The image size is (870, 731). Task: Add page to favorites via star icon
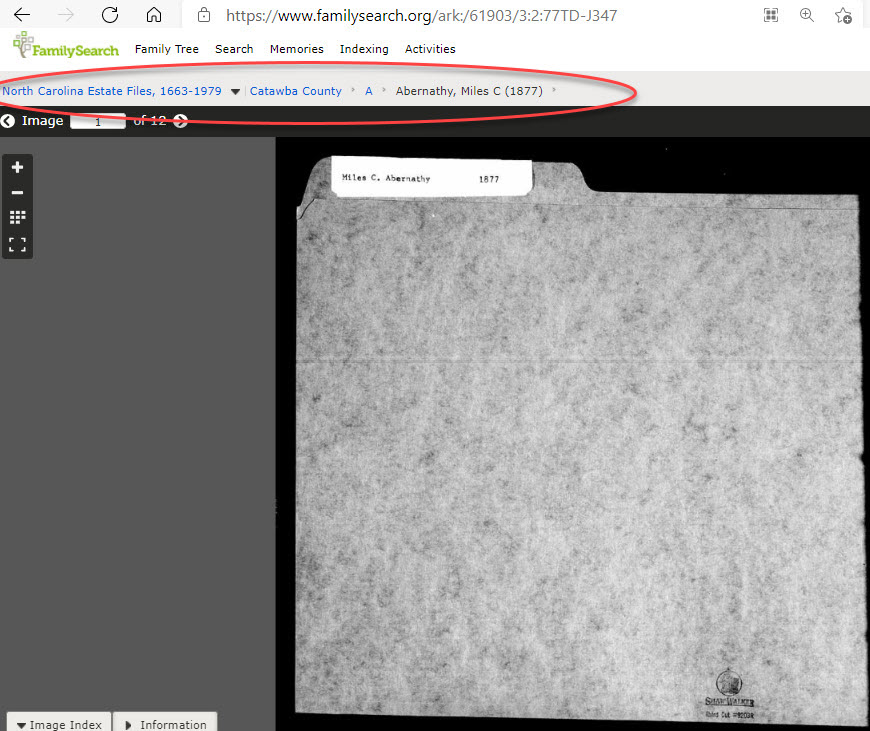(843, 16)
